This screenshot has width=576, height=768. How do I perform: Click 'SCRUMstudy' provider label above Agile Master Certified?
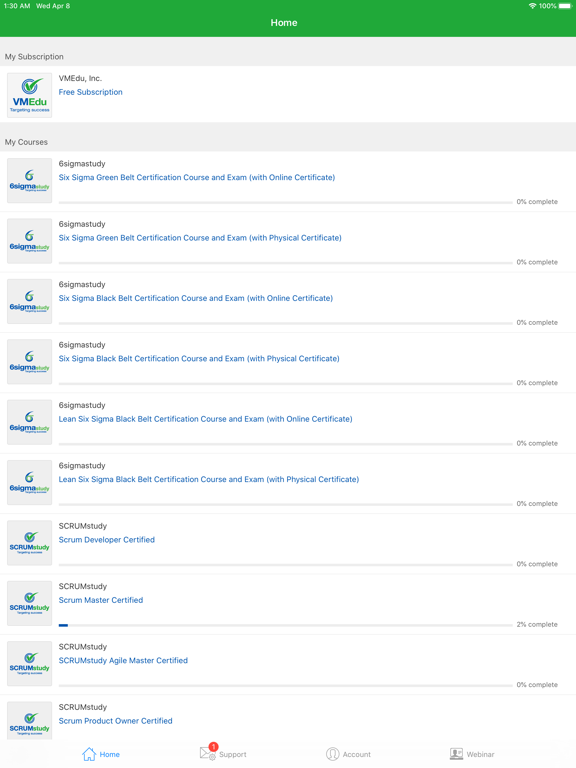(x=83, y=647)
